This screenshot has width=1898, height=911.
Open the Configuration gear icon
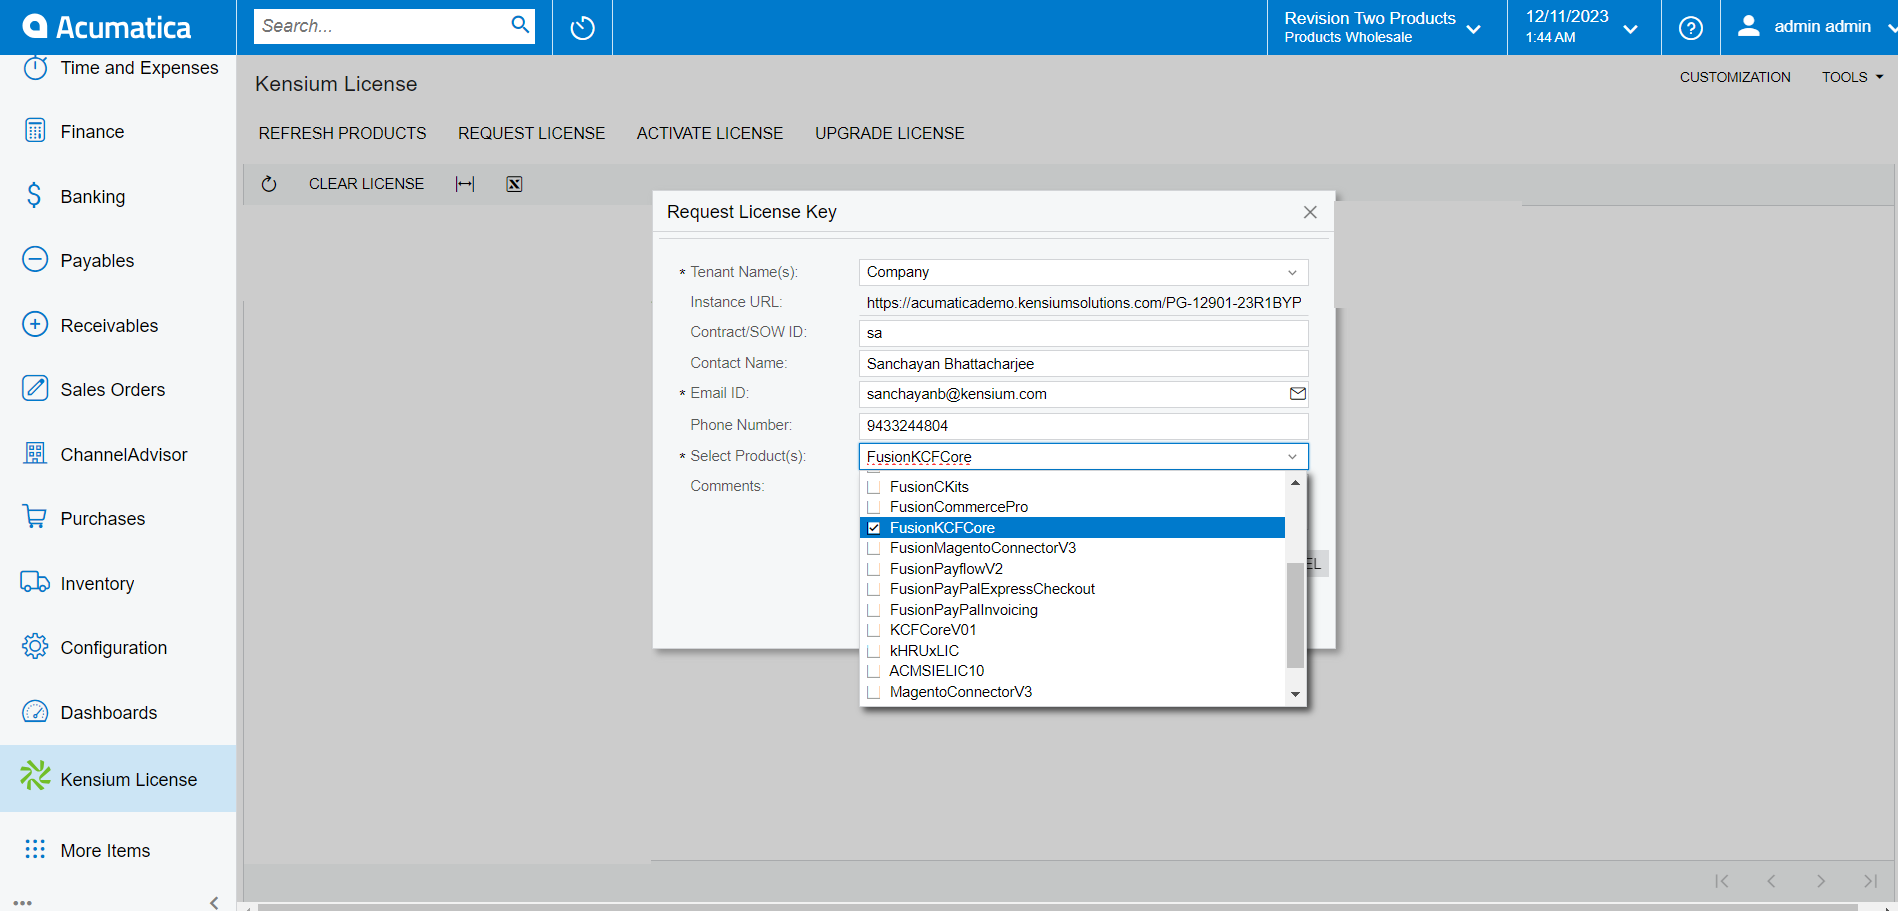(x=35, y=647)
